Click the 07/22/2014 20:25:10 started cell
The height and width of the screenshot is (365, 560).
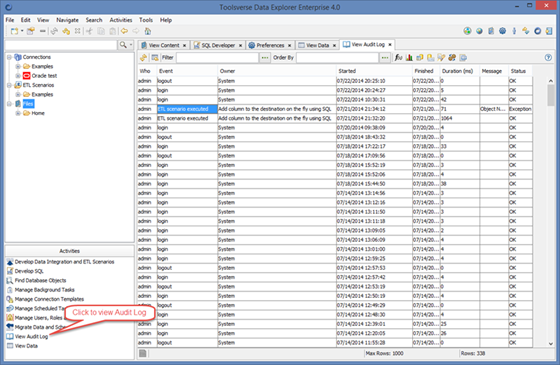pyautogui.click(x=374, y=81)
